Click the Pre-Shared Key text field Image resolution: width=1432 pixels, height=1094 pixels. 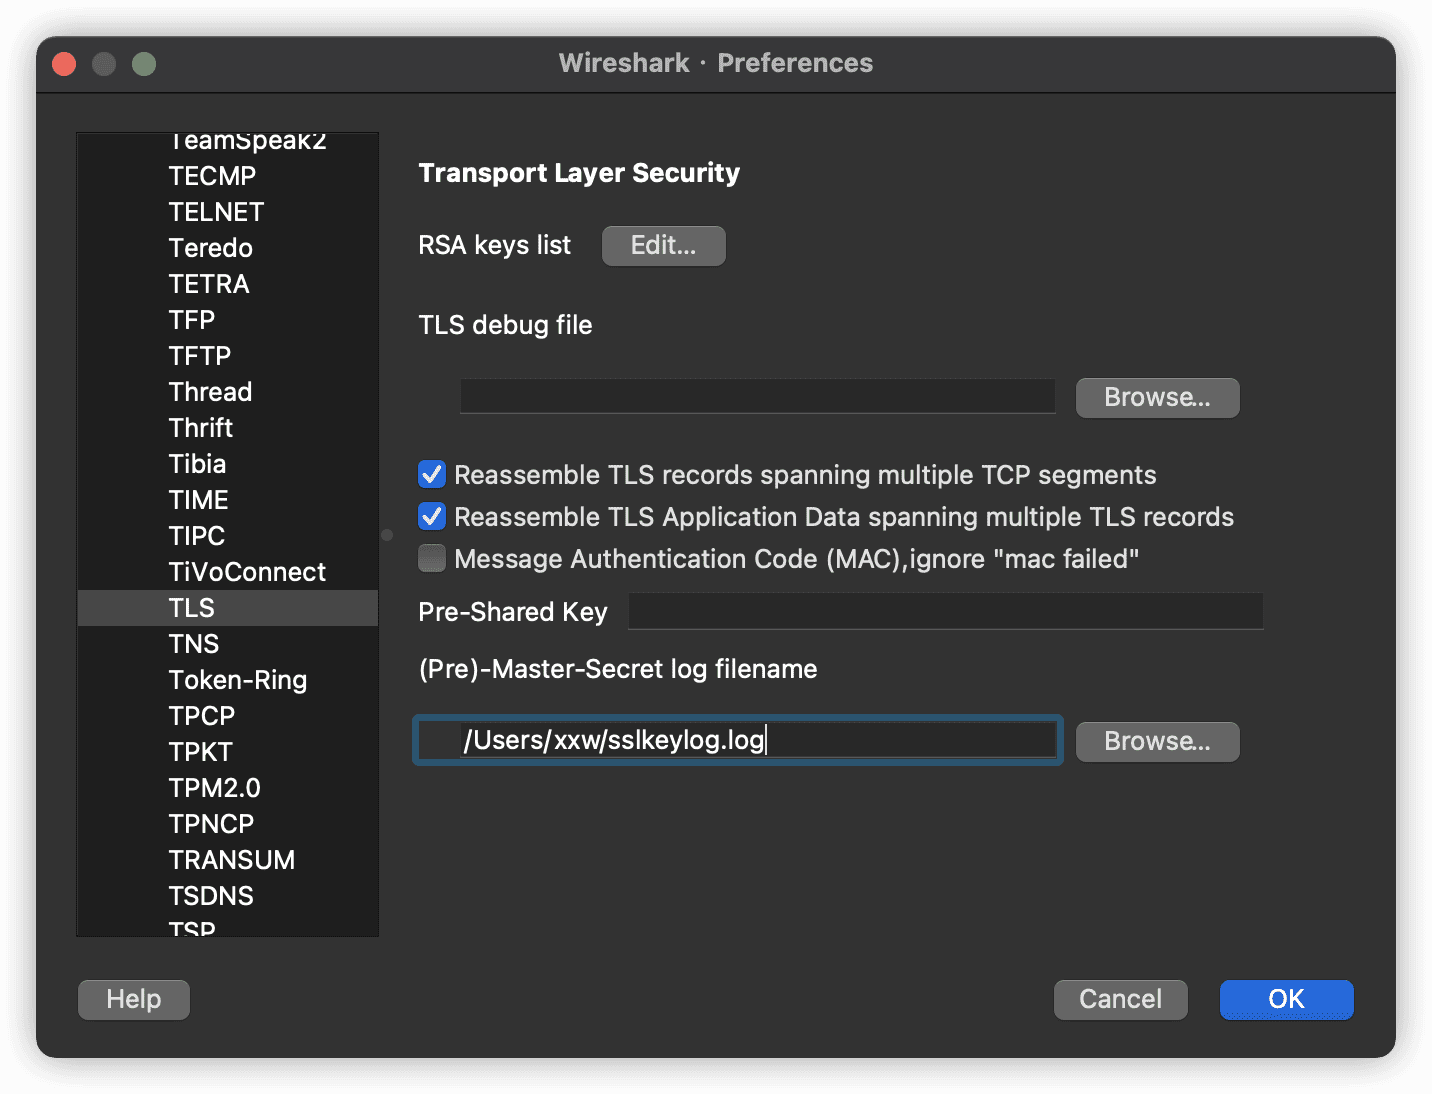945,611
